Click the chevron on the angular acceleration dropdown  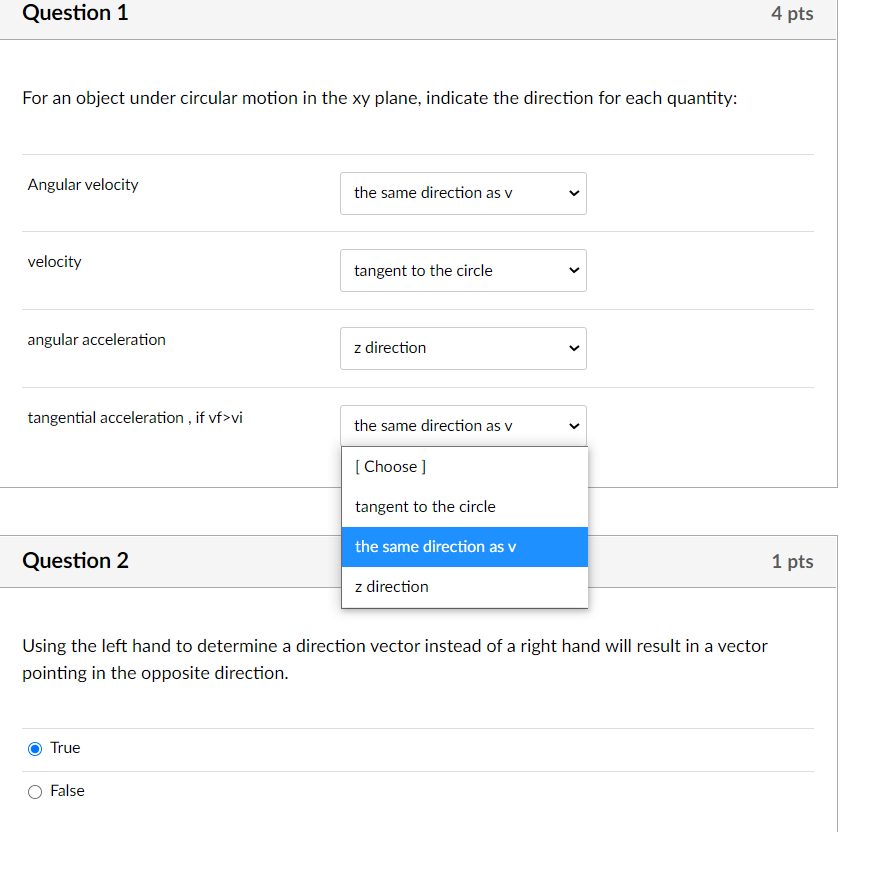tap(572, 348)
